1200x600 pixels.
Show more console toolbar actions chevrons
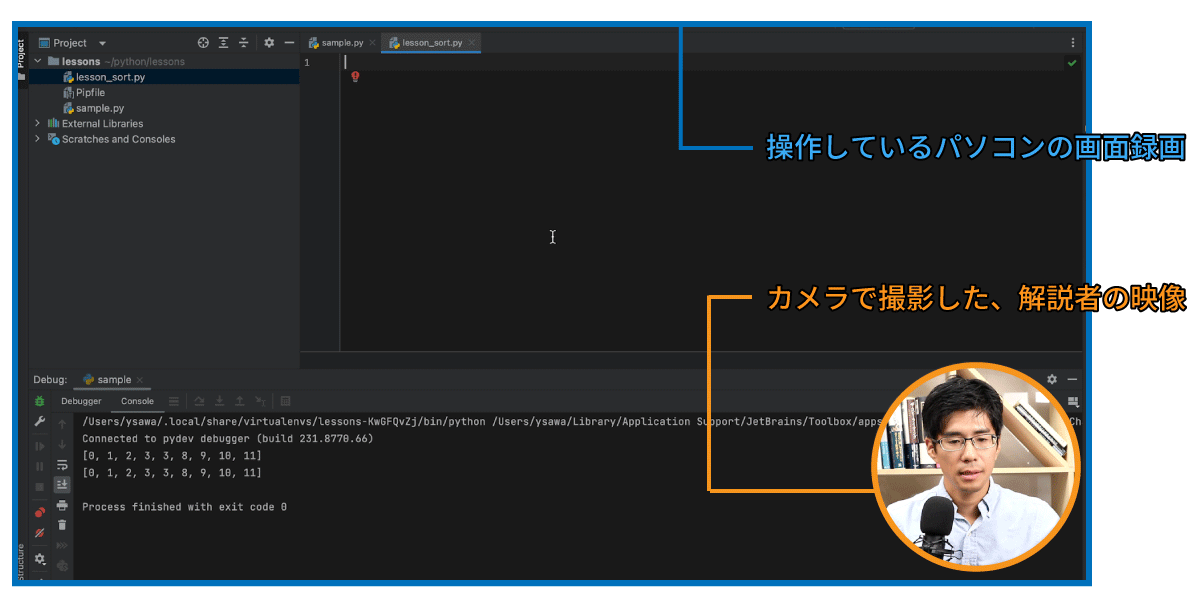click(62, 545)
